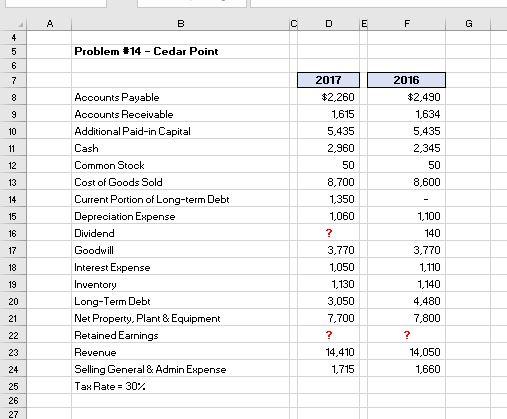
Task: Select the 2017 Accounts Payable value $2,260
Action: 328,97
